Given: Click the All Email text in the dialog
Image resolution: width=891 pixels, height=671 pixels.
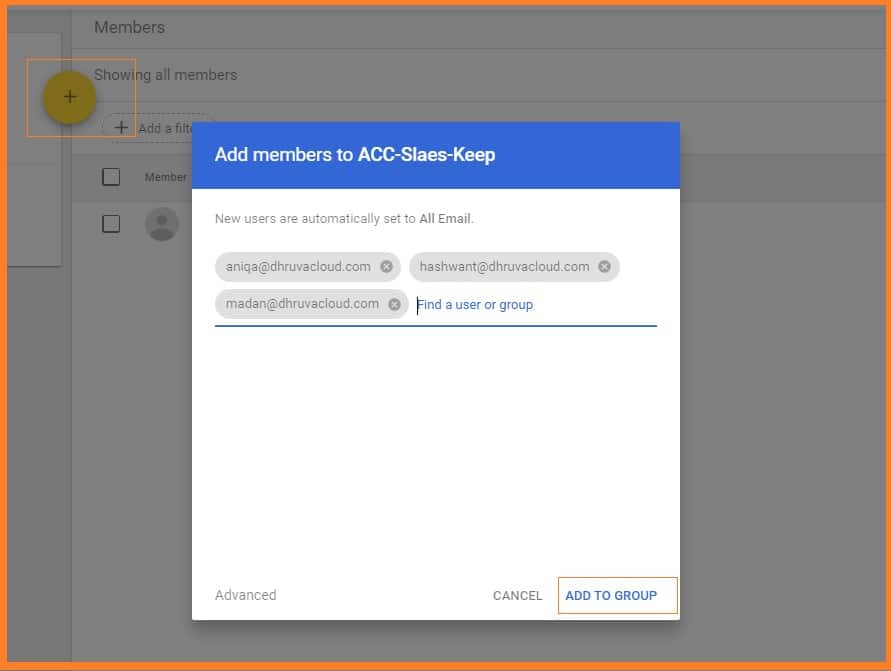Looking at the screenshot, I should click(446, 218).
